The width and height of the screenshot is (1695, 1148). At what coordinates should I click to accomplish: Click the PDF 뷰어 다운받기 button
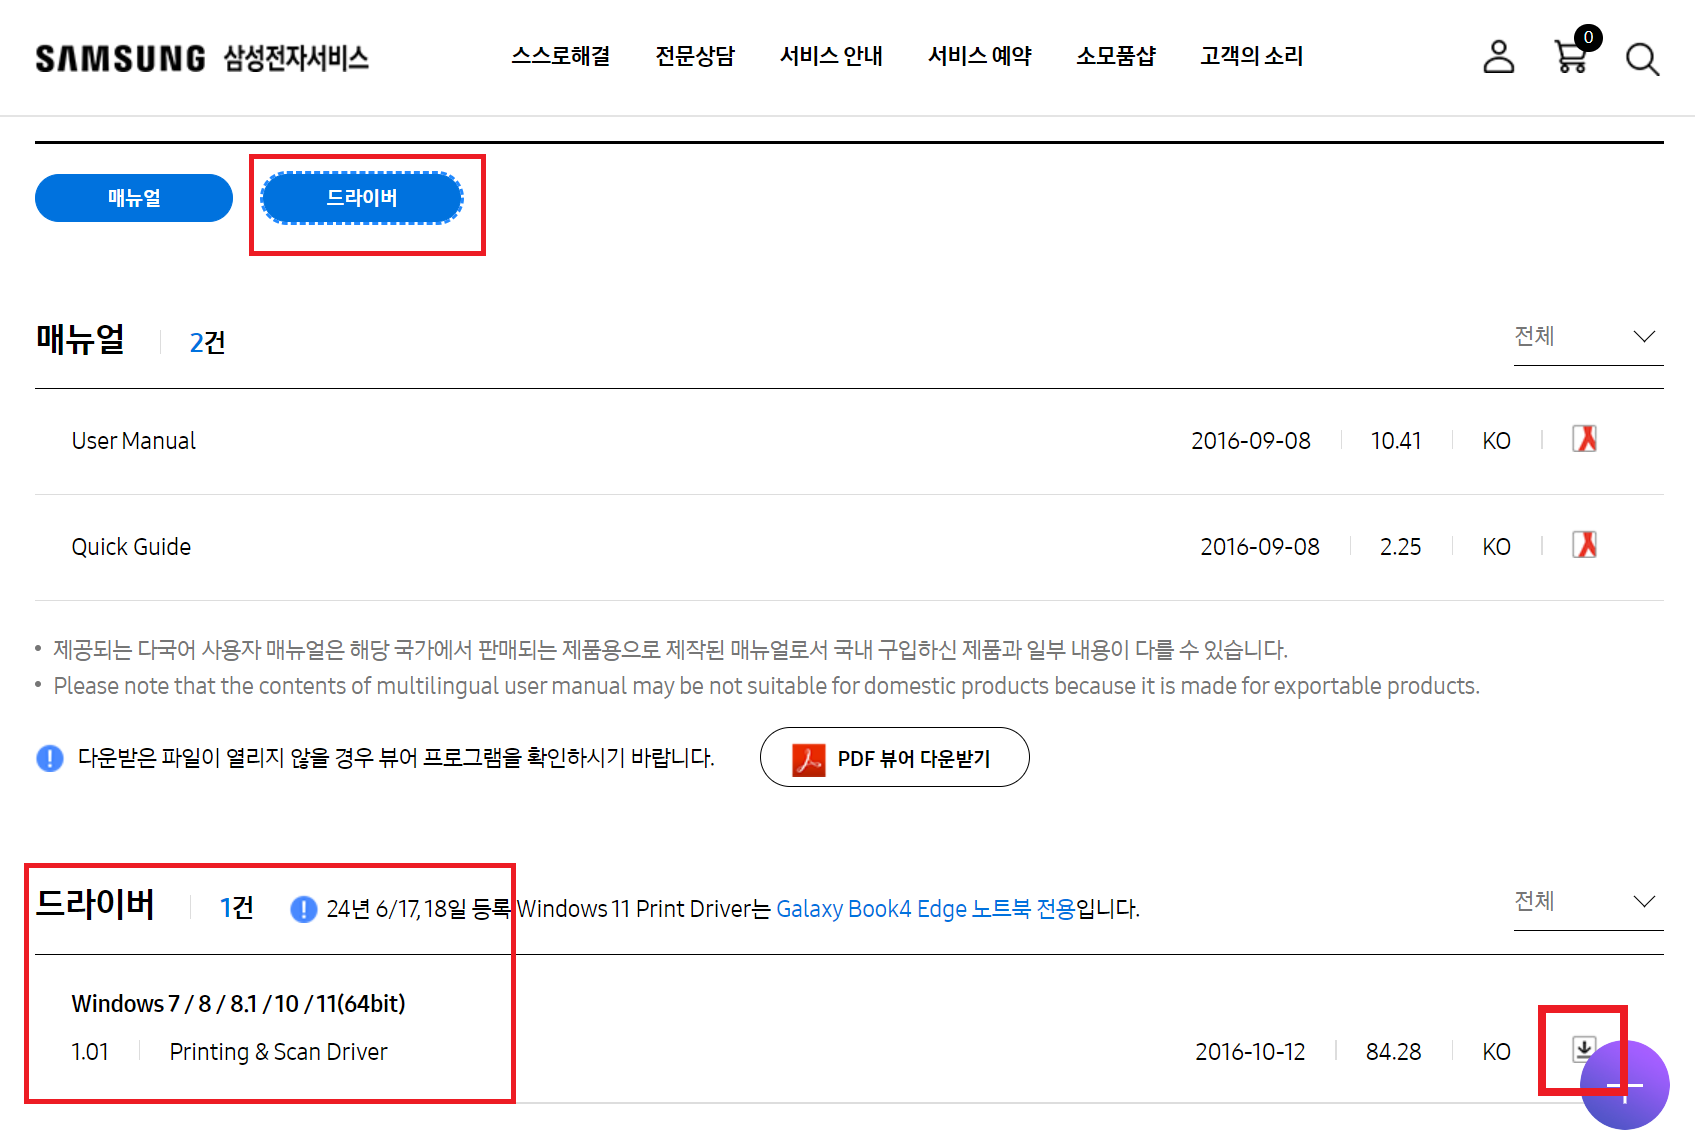click(894, 757)
